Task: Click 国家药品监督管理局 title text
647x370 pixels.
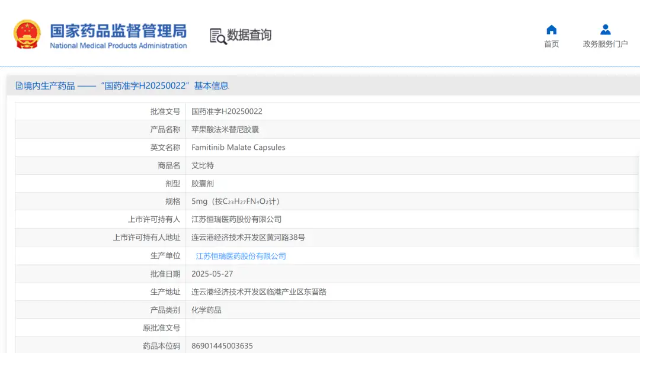Action: (x=118, y=31)
